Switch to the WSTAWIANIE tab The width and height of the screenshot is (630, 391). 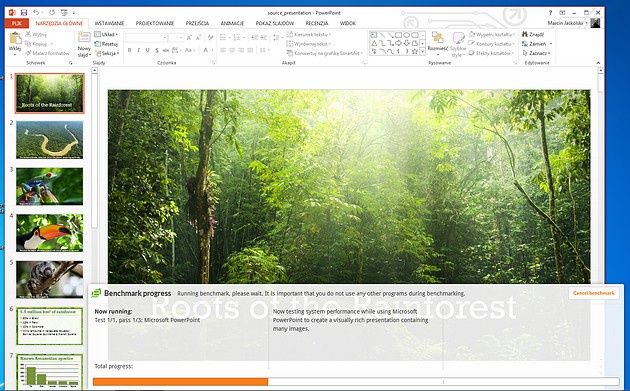tap(109, 23)
